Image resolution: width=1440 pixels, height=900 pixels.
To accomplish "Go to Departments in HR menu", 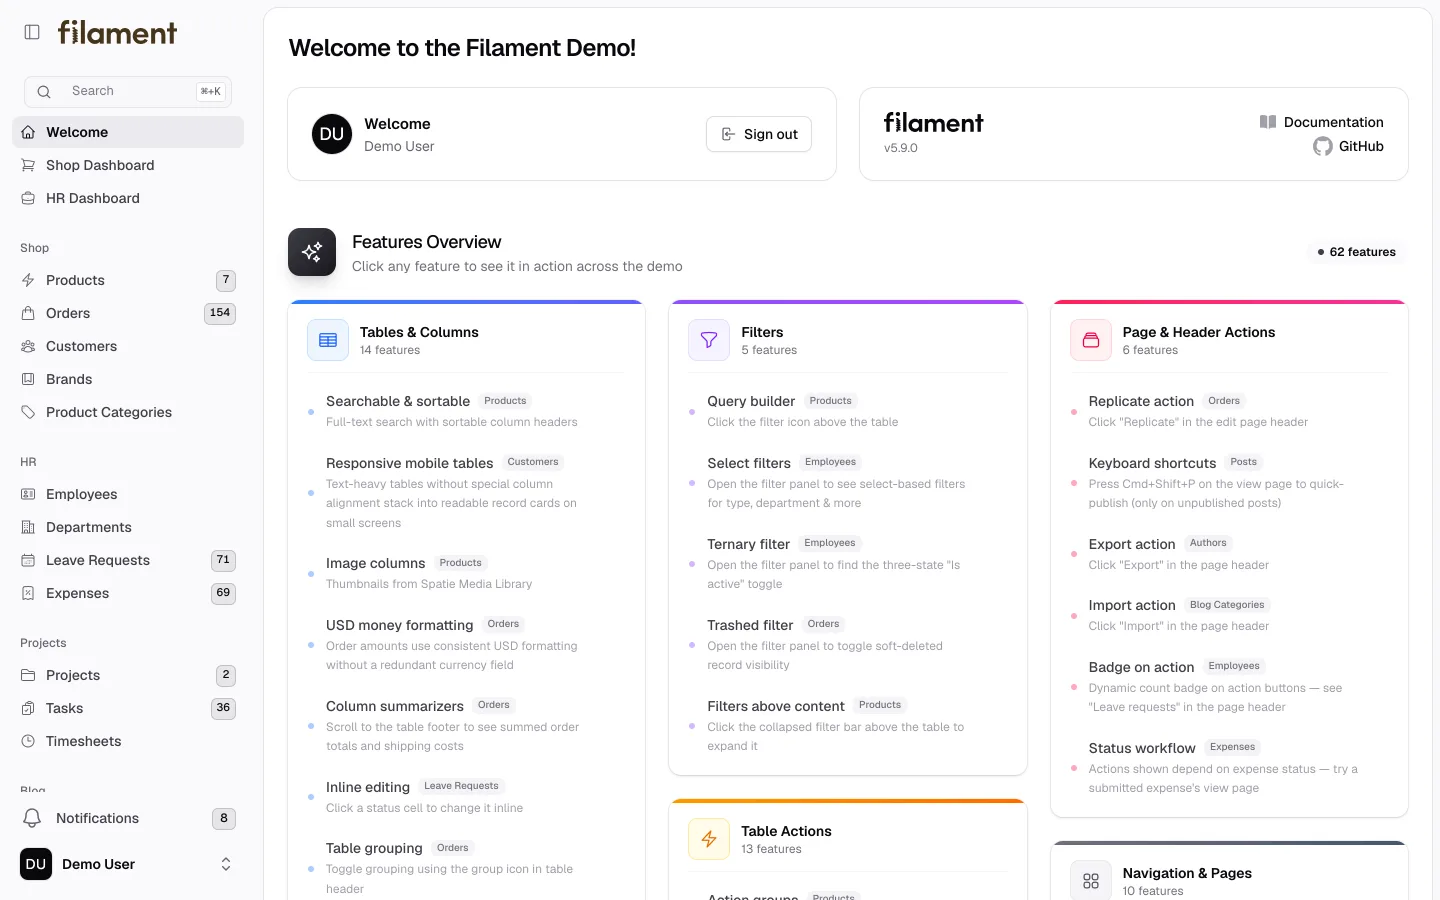I will [x=128, y=527].
